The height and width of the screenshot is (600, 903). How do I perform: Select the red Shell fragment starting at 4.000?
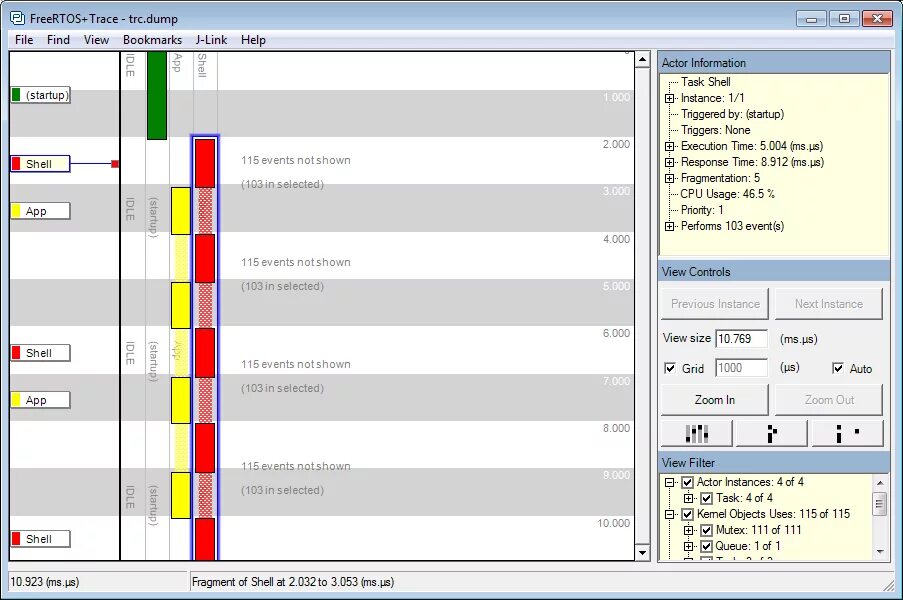click(x=205, y=259)
